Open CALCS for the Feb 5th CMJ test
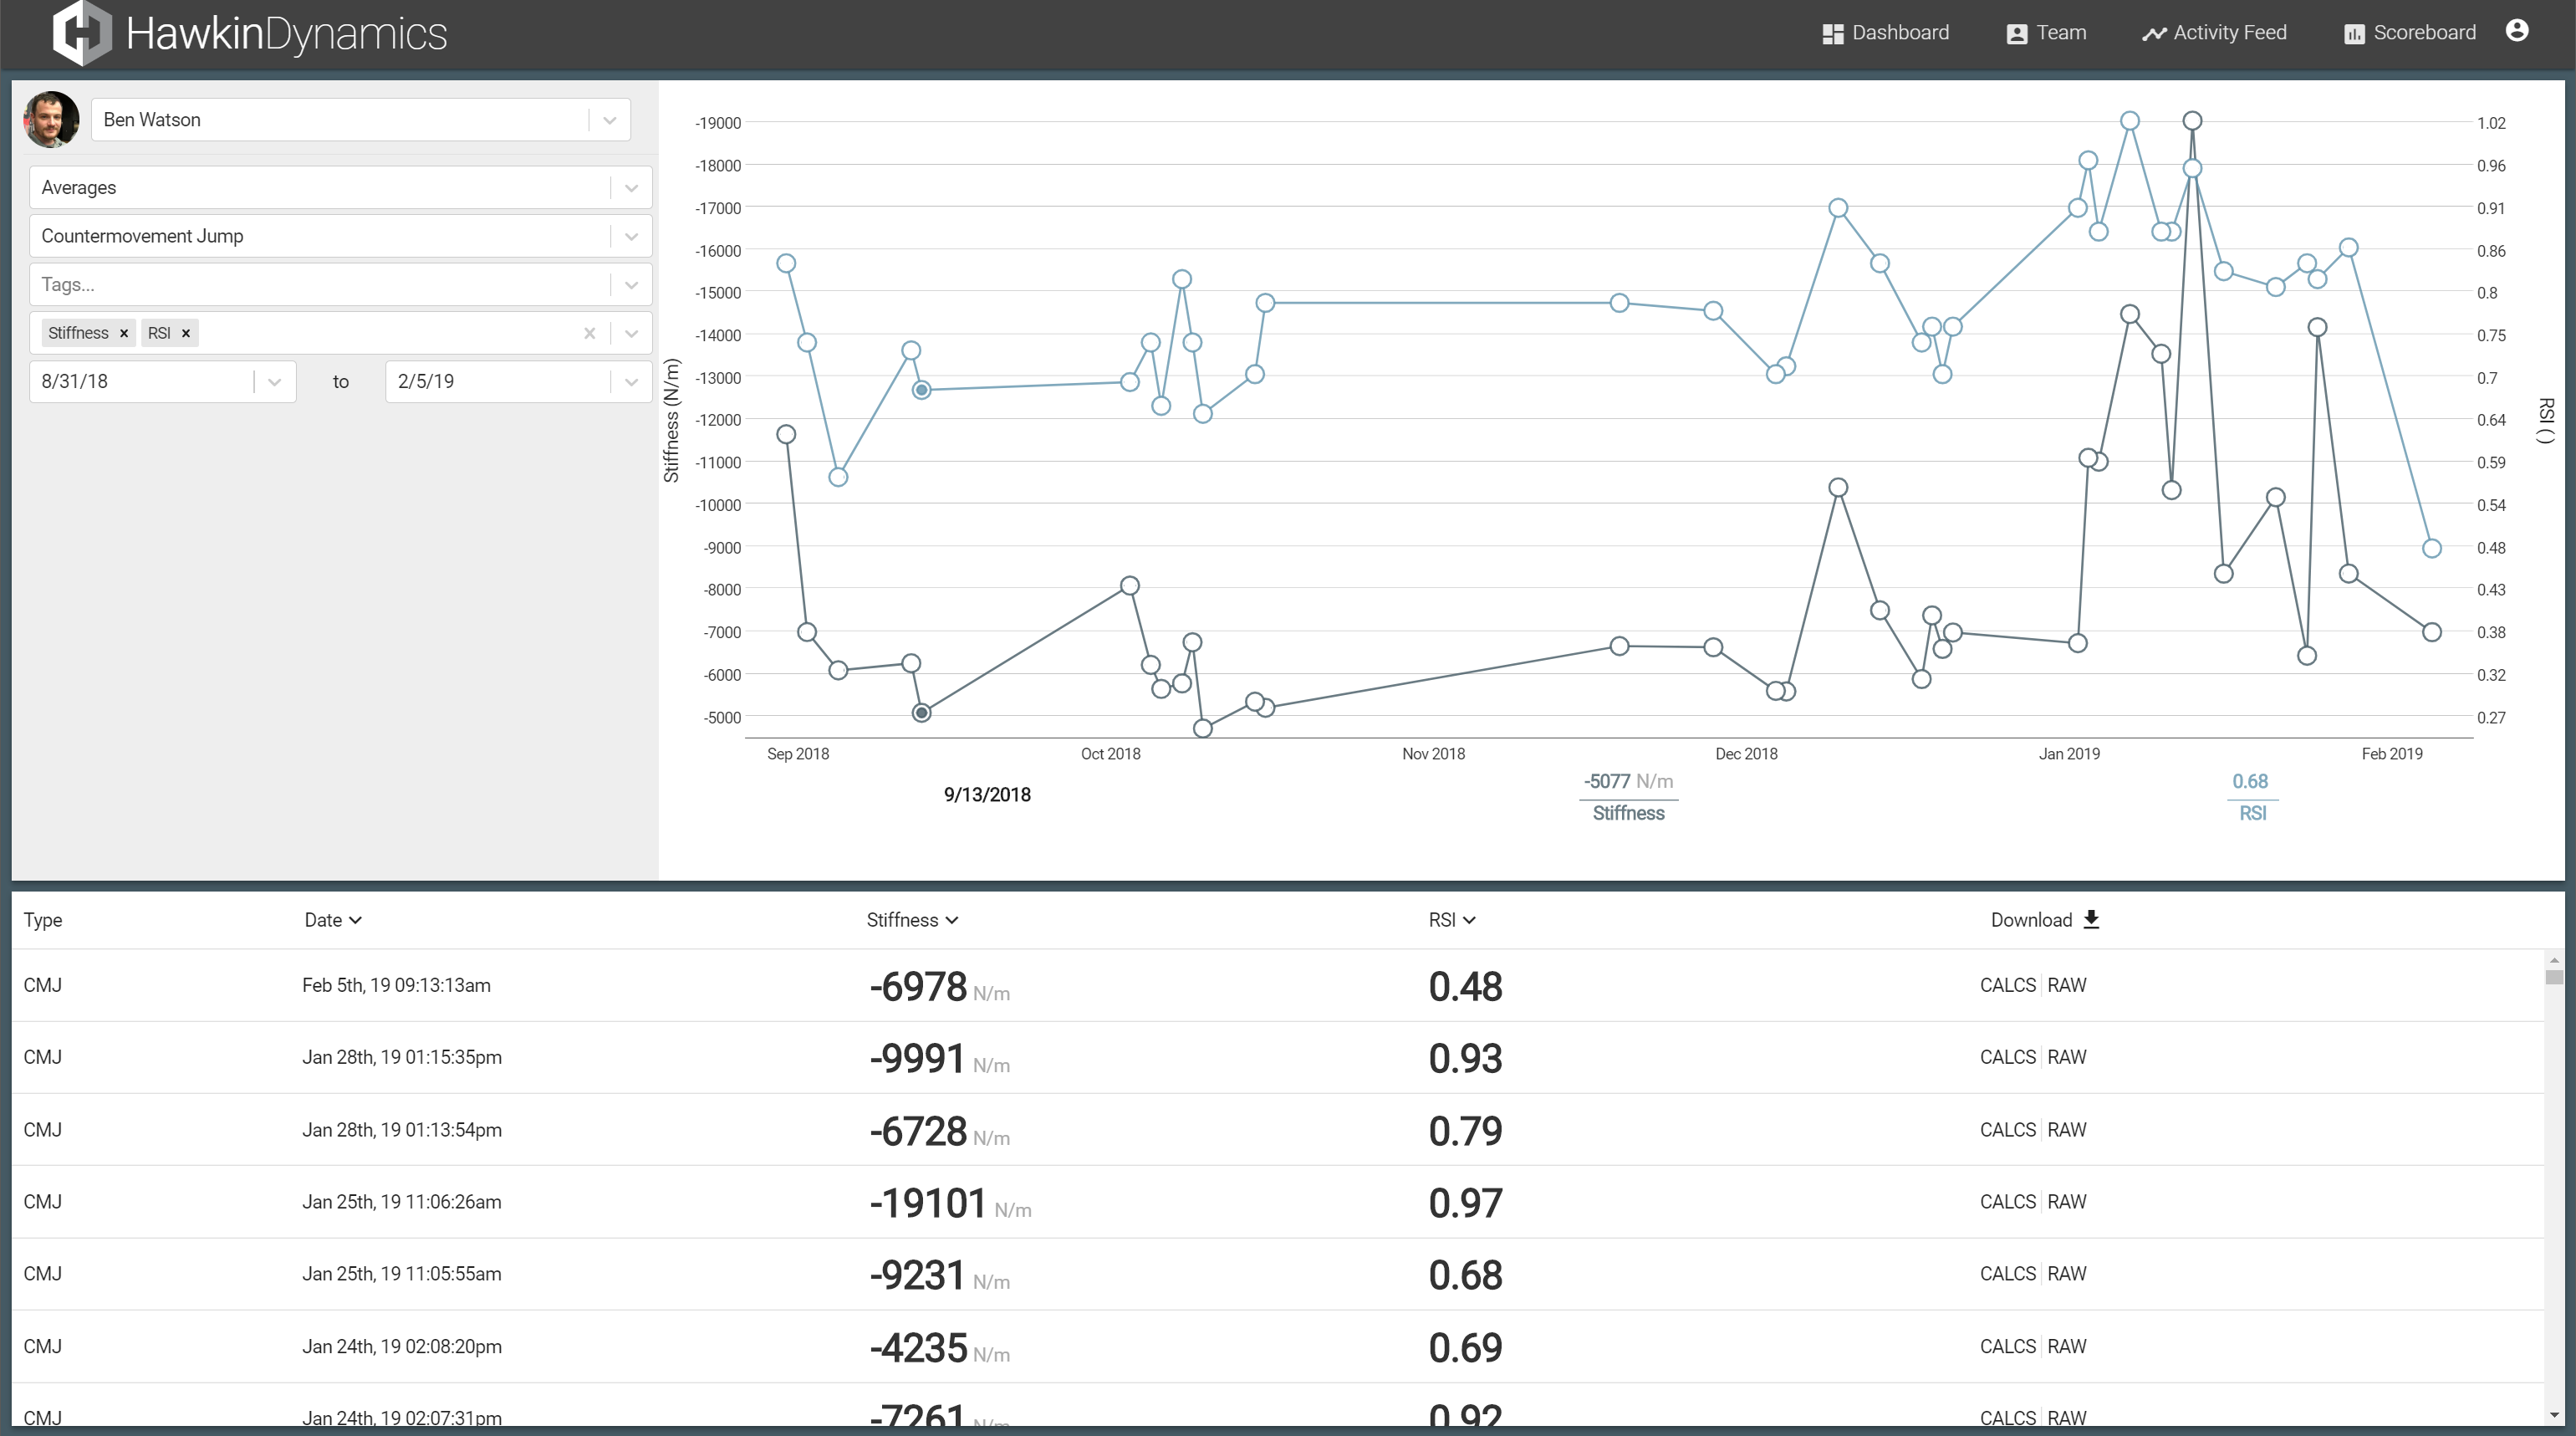The width and height of the screenshot is (2576, 1436). click(2007, 985)
